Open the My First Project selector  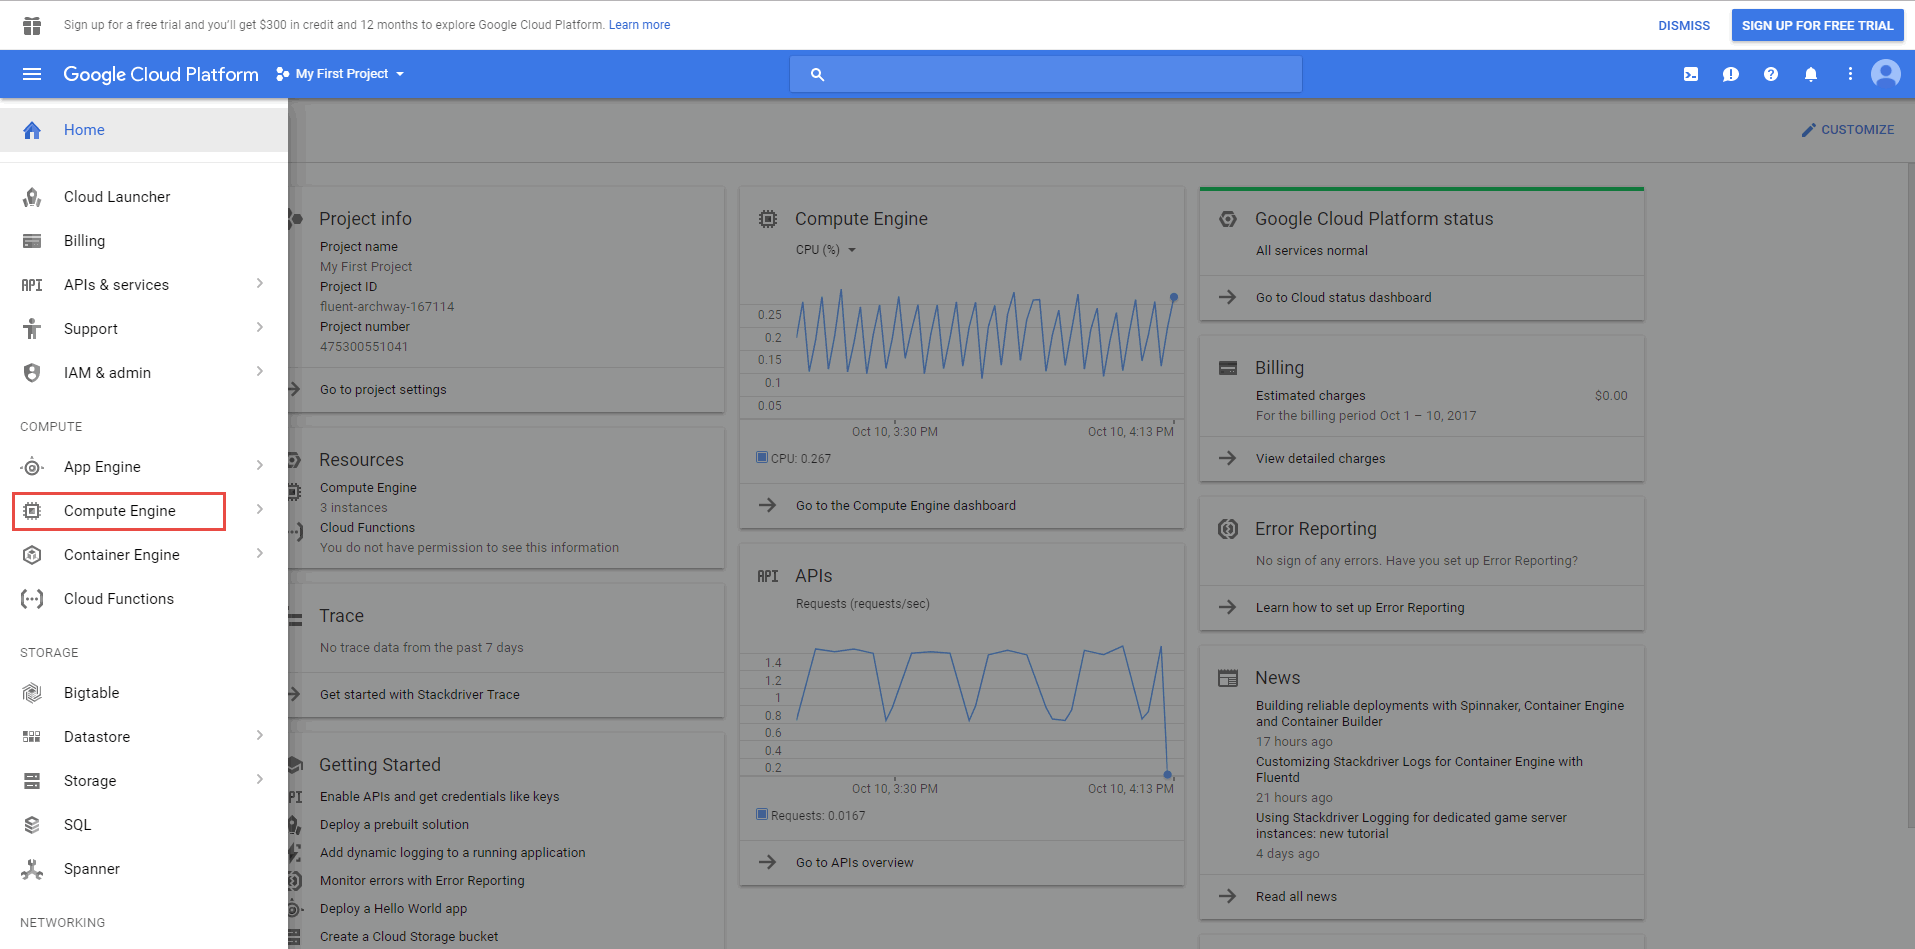pyautogui.click(x=342, y=73)
